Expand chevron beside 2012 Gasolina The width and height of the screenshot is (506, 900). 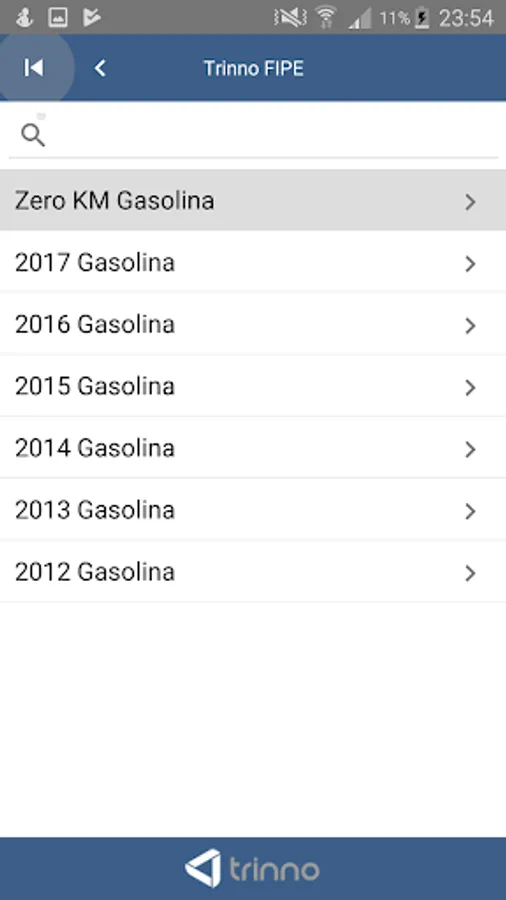470,573
